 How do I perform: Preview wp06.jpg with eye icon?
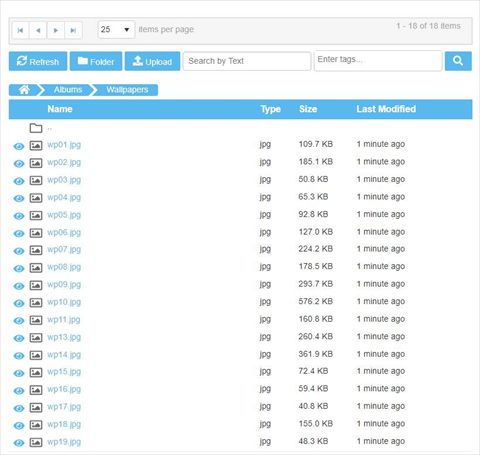tap(19, 233)
